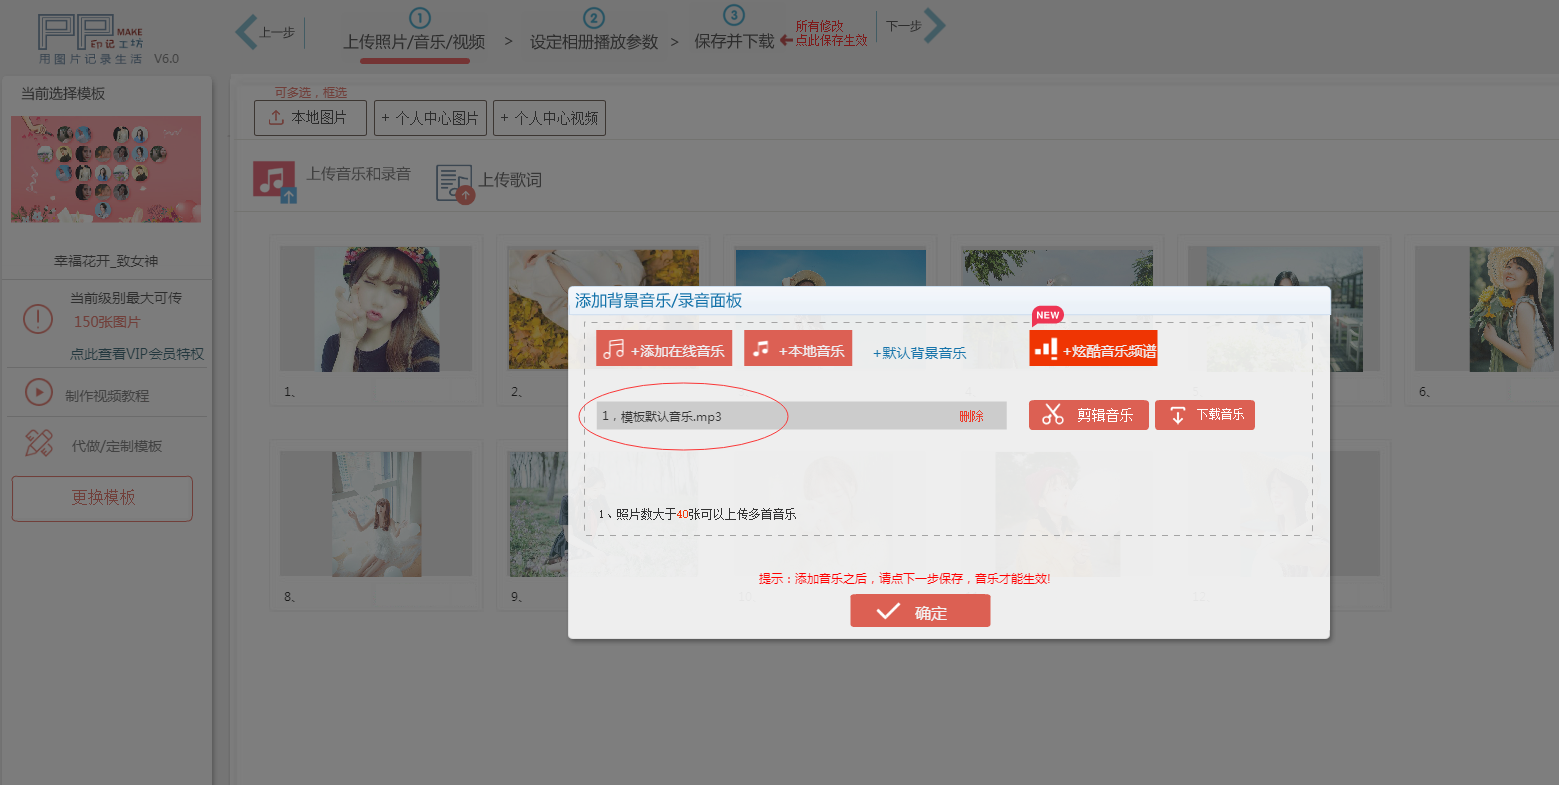
Task: Click the 上传歌词 lyrics icon
Action: point(455,183)
